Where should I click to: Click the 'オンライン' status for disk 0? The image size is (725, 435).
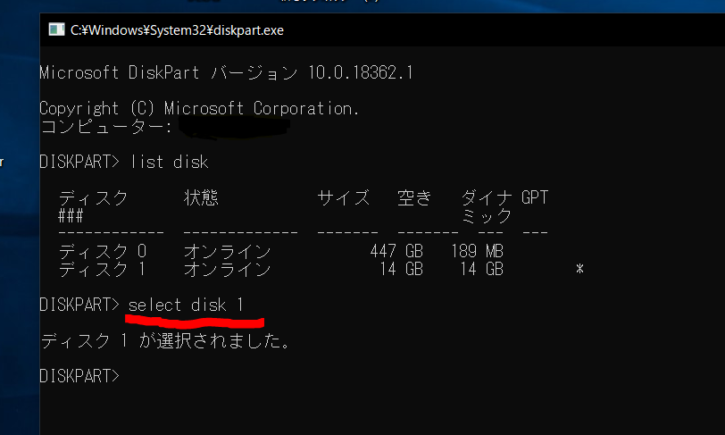click(x=227, y=251)
